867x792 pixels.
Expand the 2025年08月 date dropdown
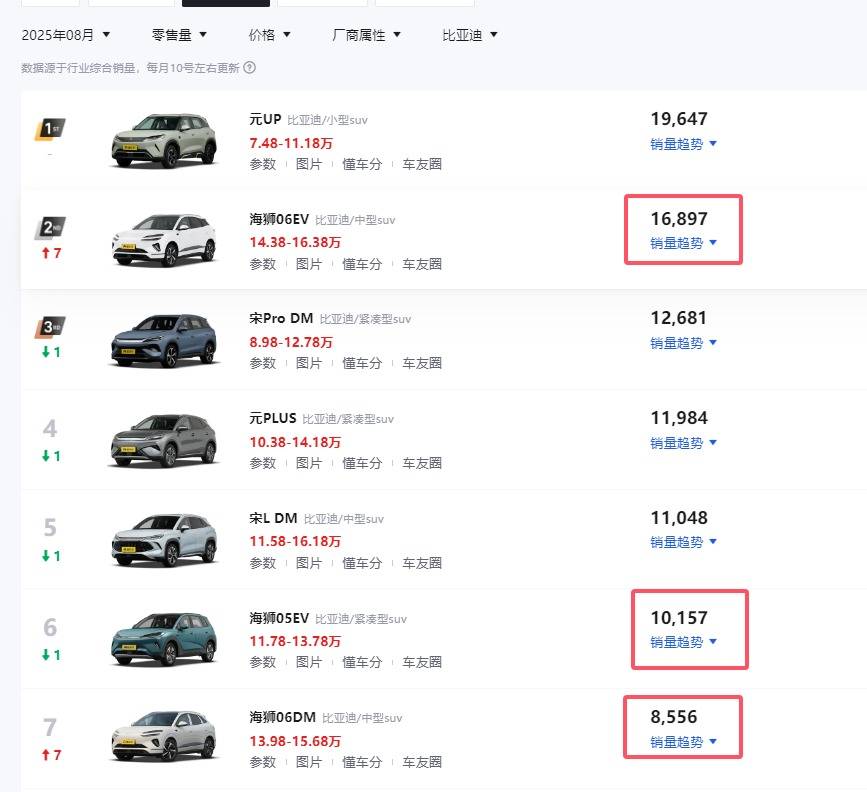[x=66, y=35]
